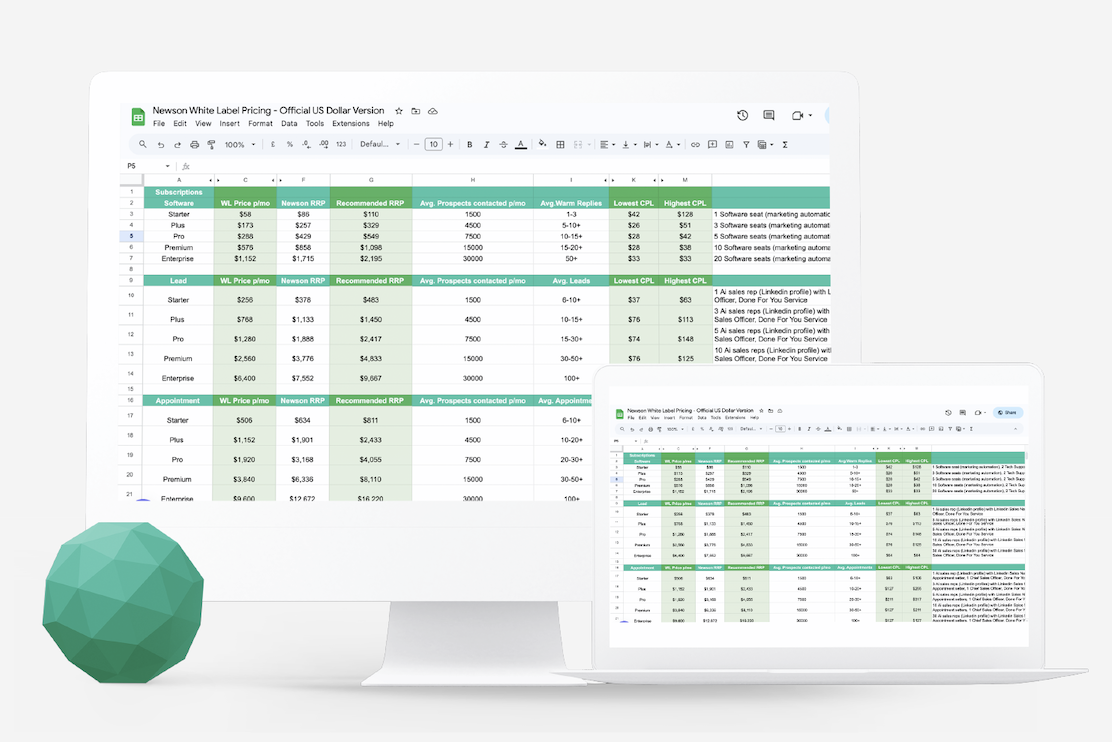Open the text color picker on the monitor
Screen dimensions: 1112x742
[x=521, y=145]
